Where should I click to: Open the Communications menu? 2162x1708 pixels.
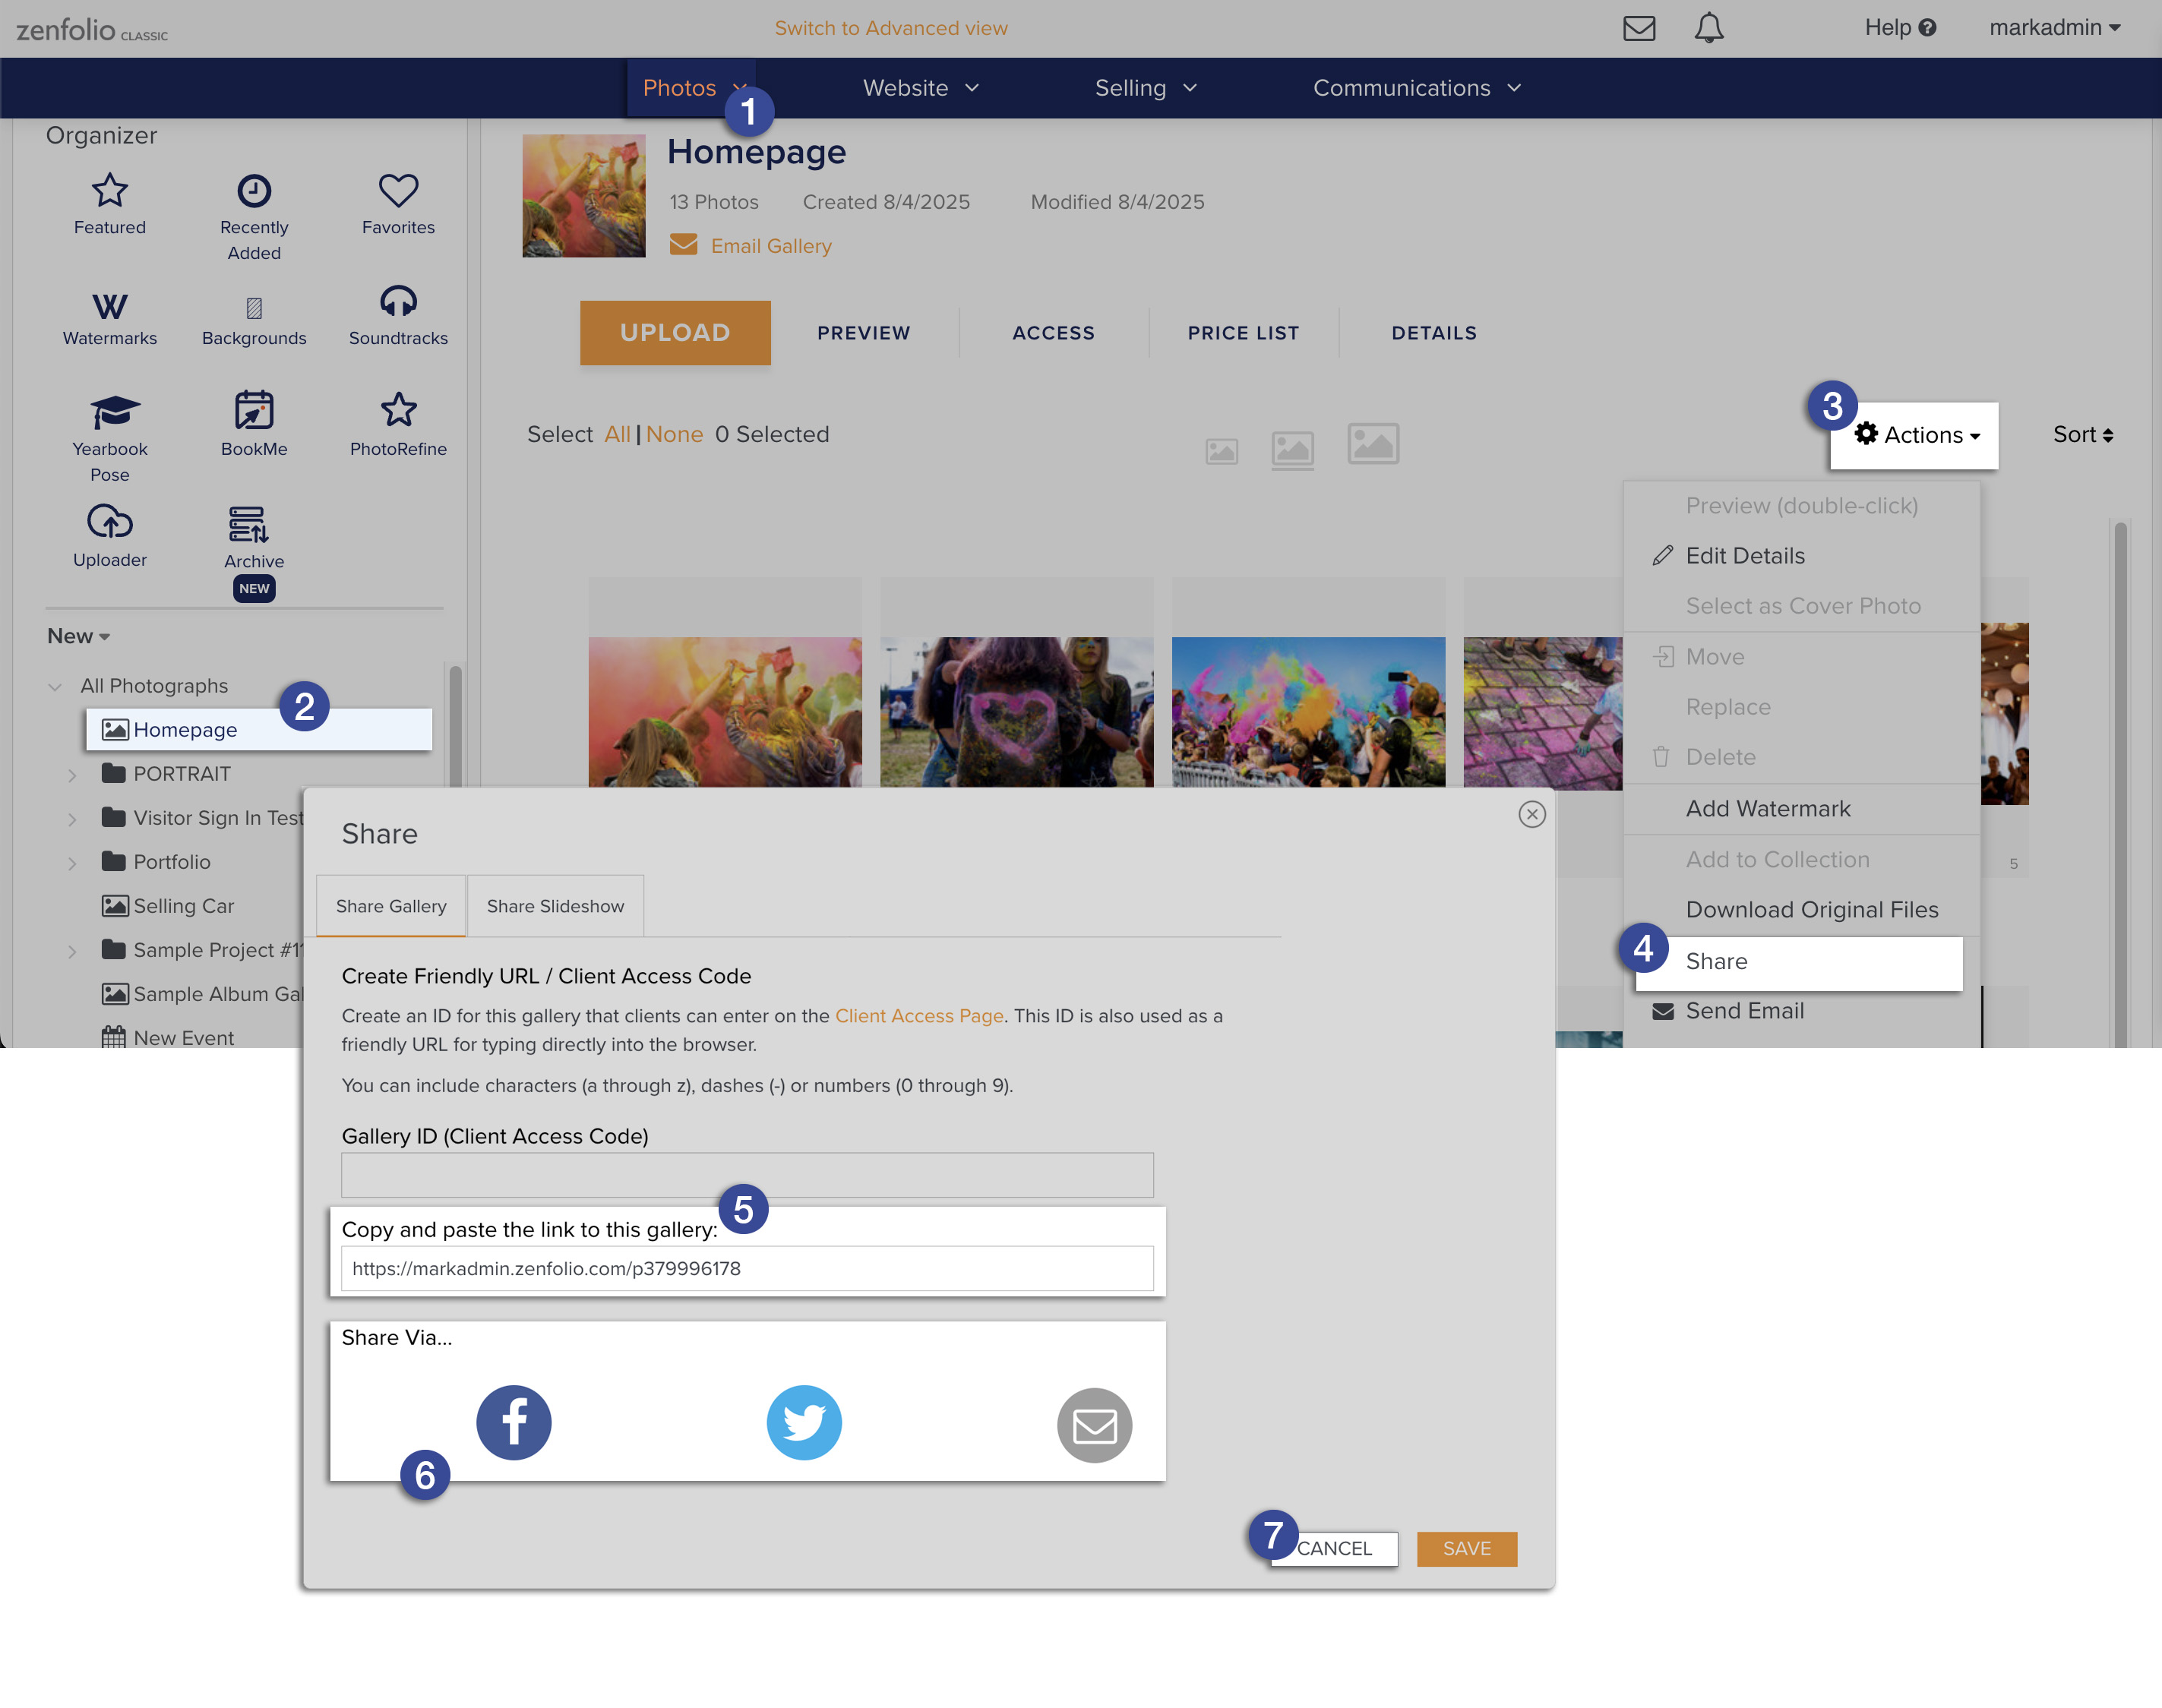[1417, 88]
